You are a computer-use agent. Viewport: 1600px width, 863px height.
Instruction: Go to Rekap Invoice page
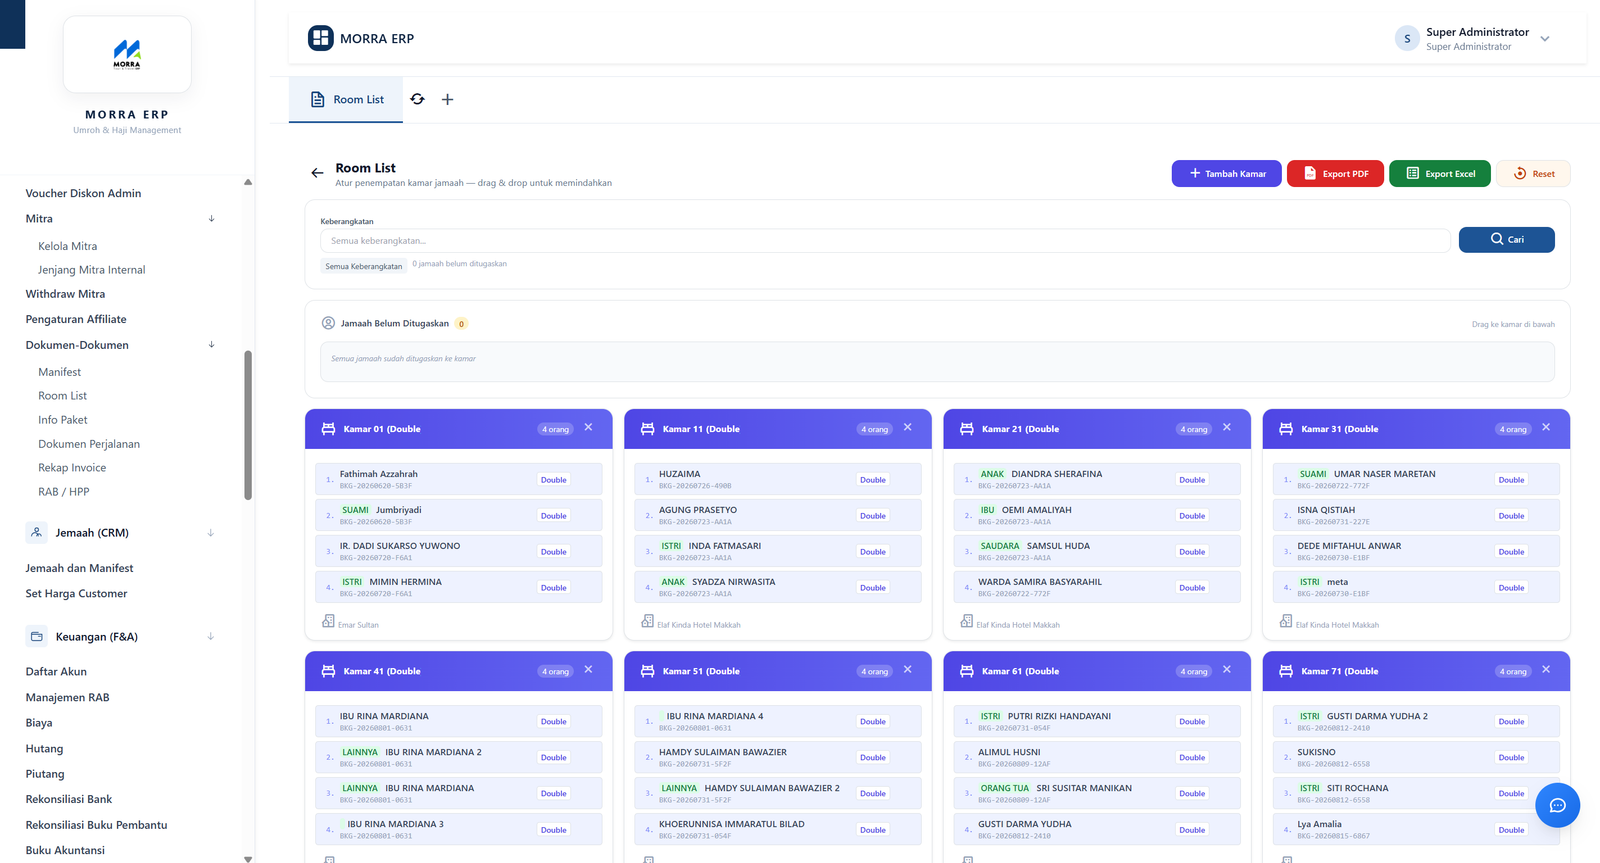point(72,468)
